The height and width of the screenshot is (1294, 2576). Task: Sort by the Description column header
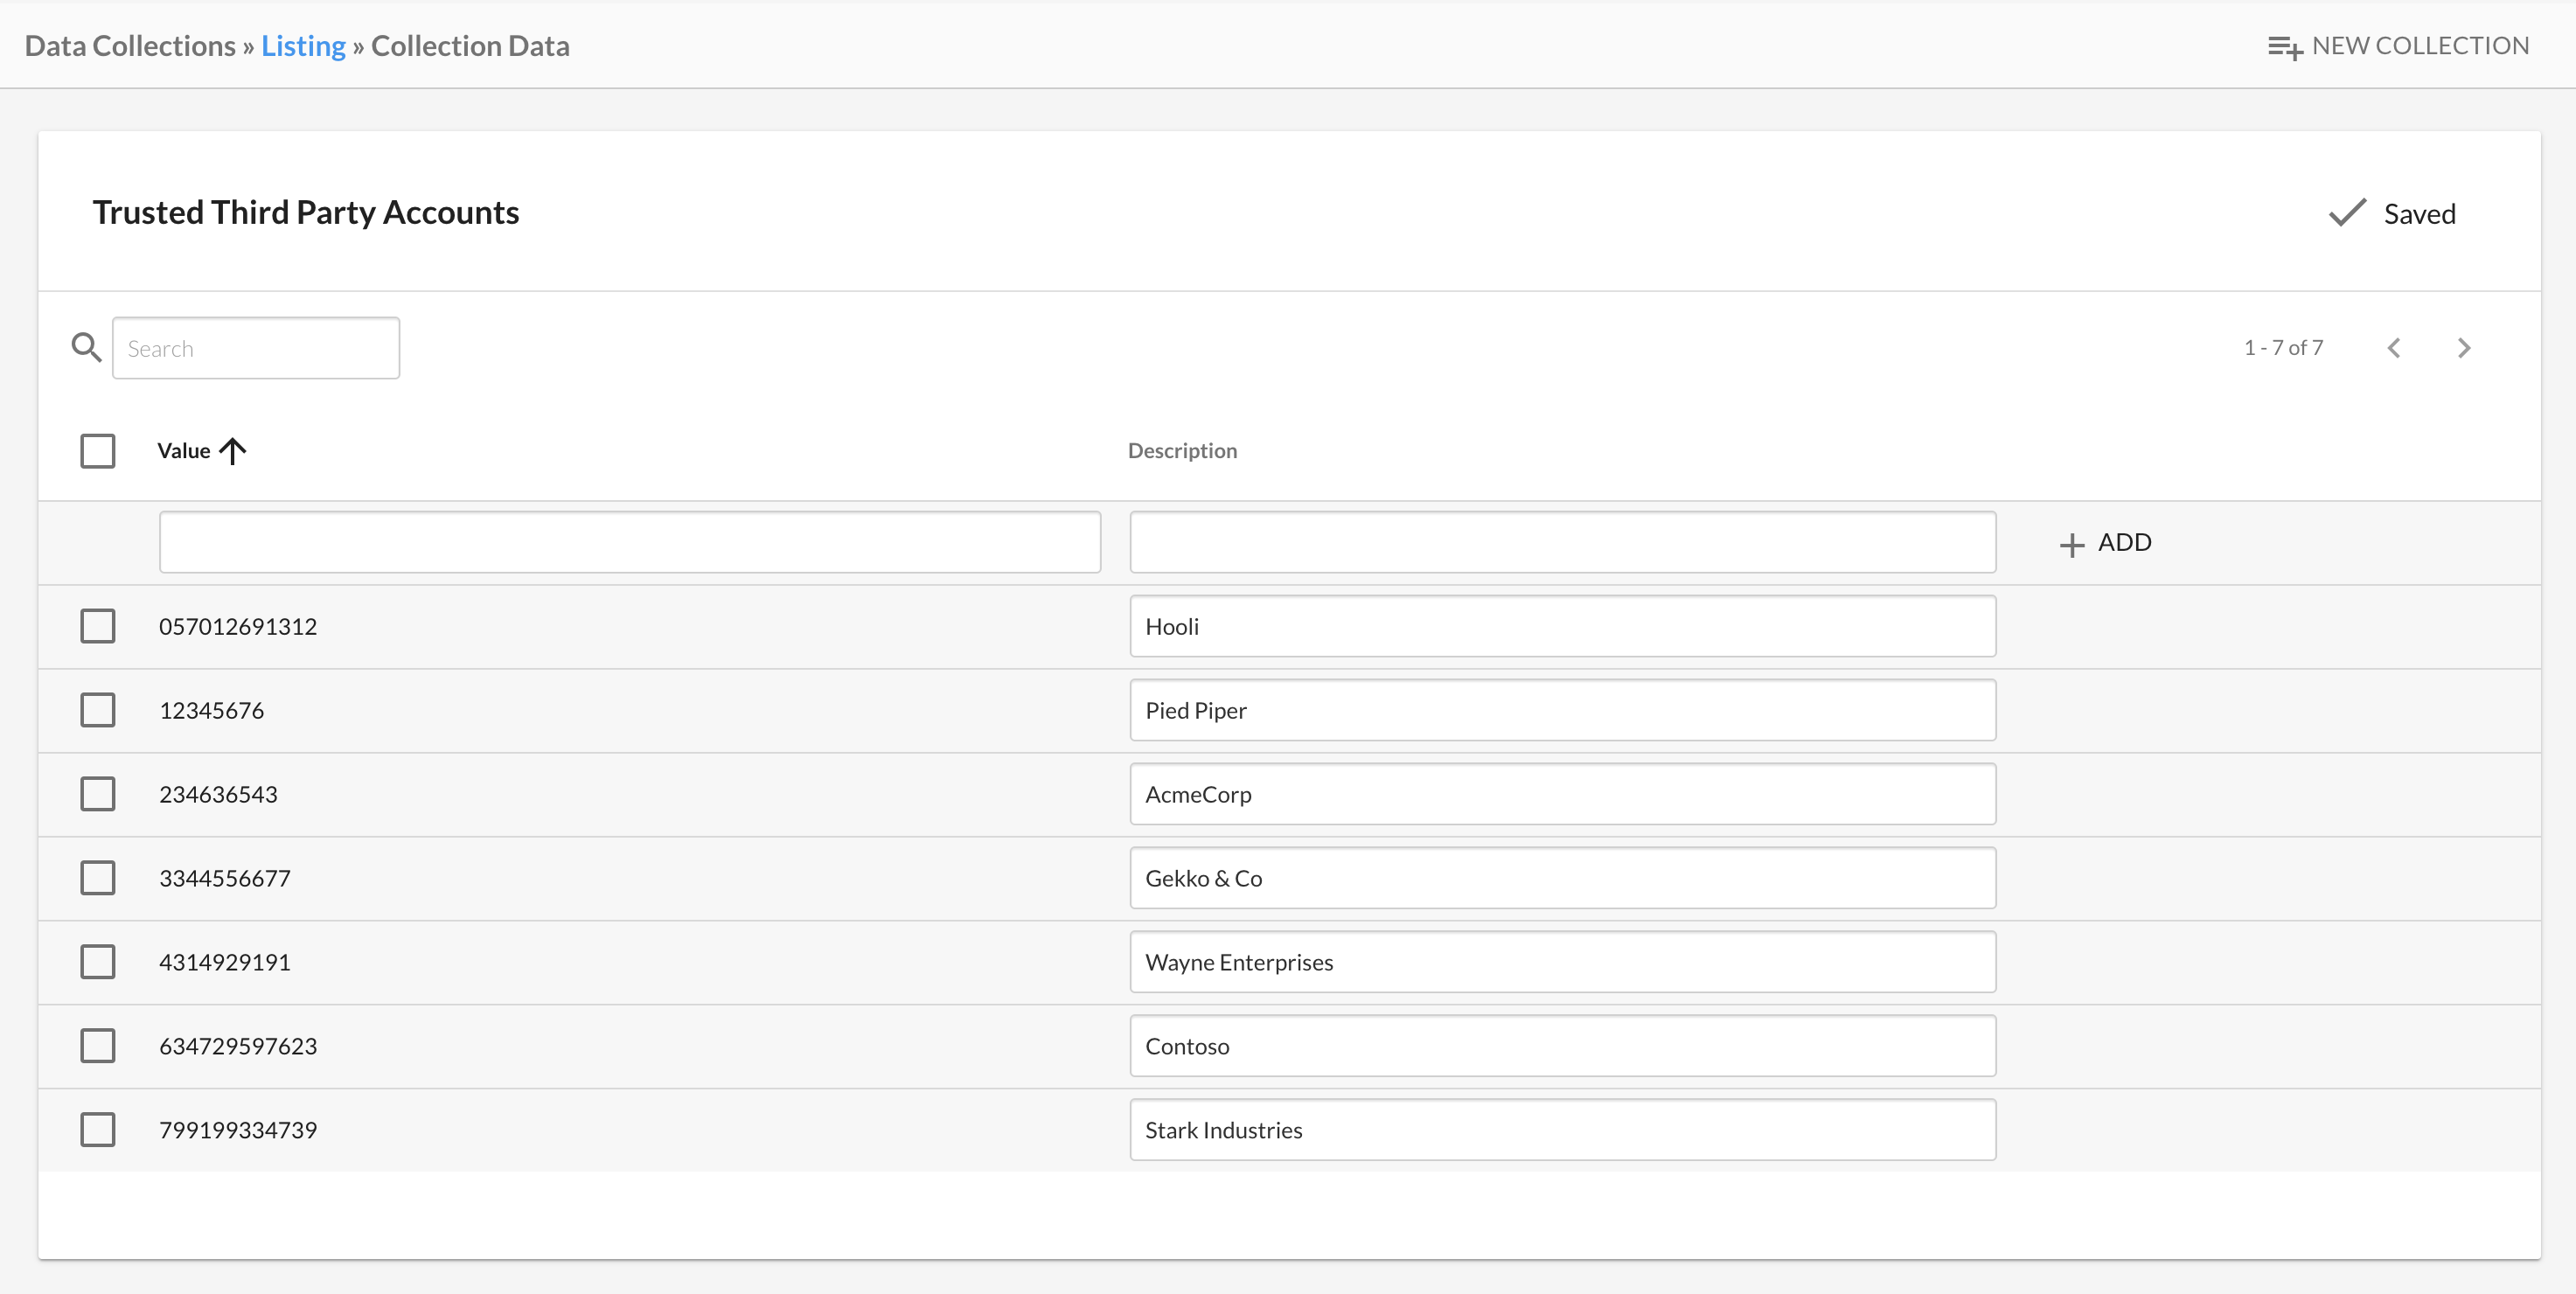(1182, 451)
